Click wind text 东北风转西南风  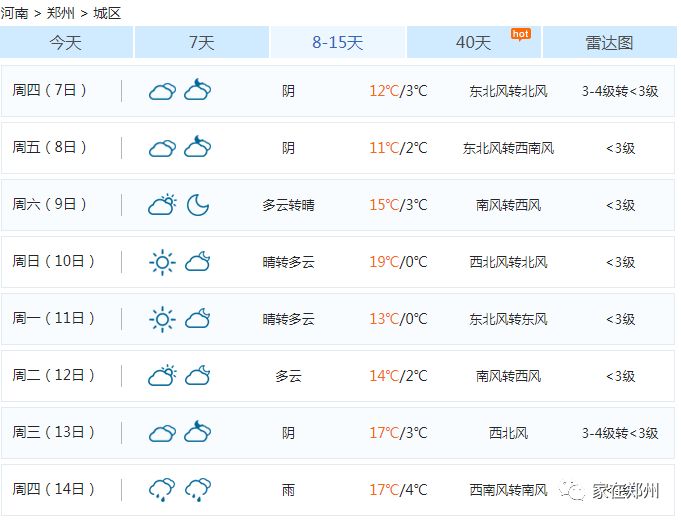[508, 148]
